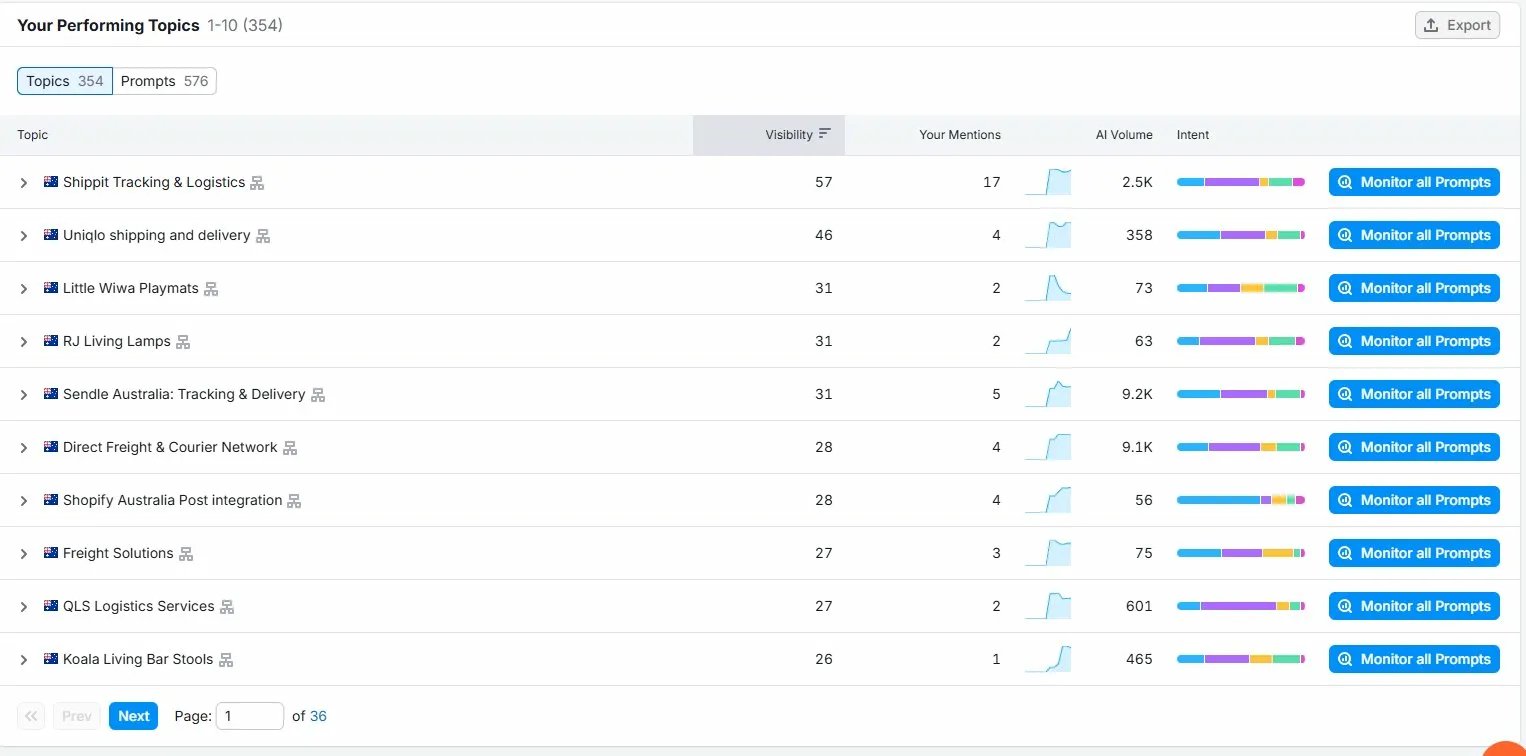1526x756 pixels.
Task: Open mentions sparkline for Koala Living Bar Stools
Action: pyautogui.click(x=1048, y=659)
